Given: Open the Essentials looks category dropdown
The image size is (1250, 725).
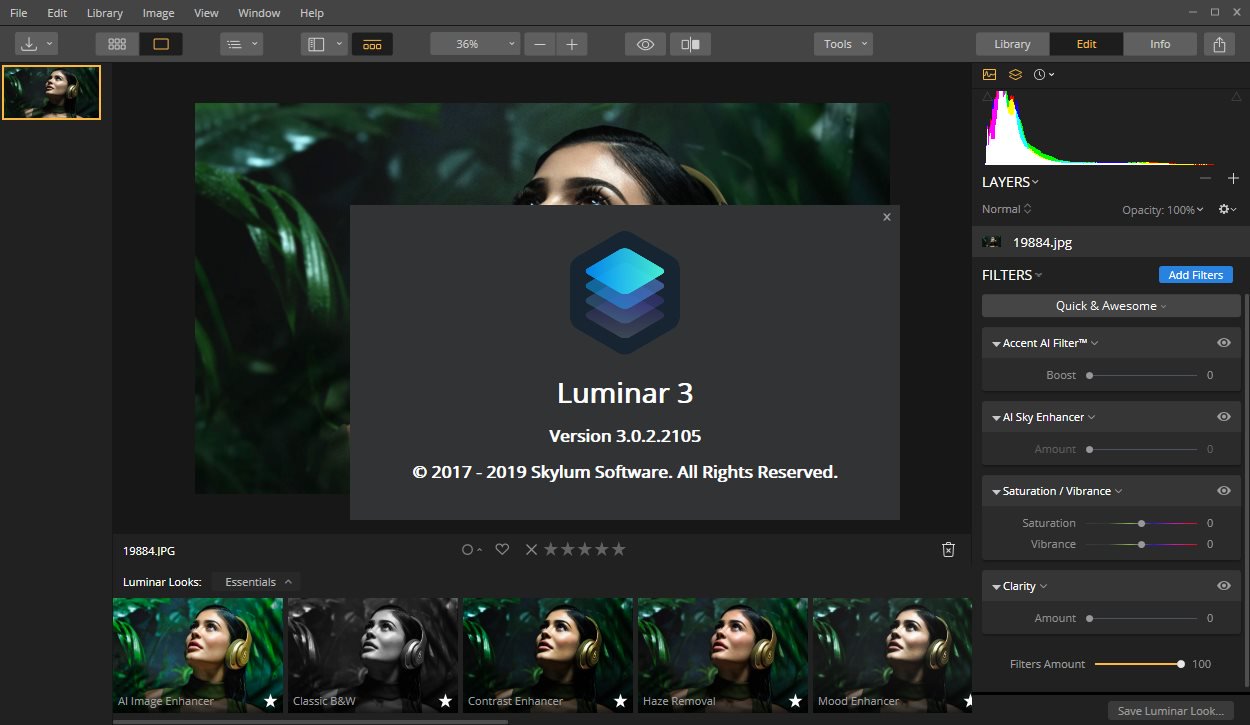Looking at the screenshot, I should tap(258, 581).
